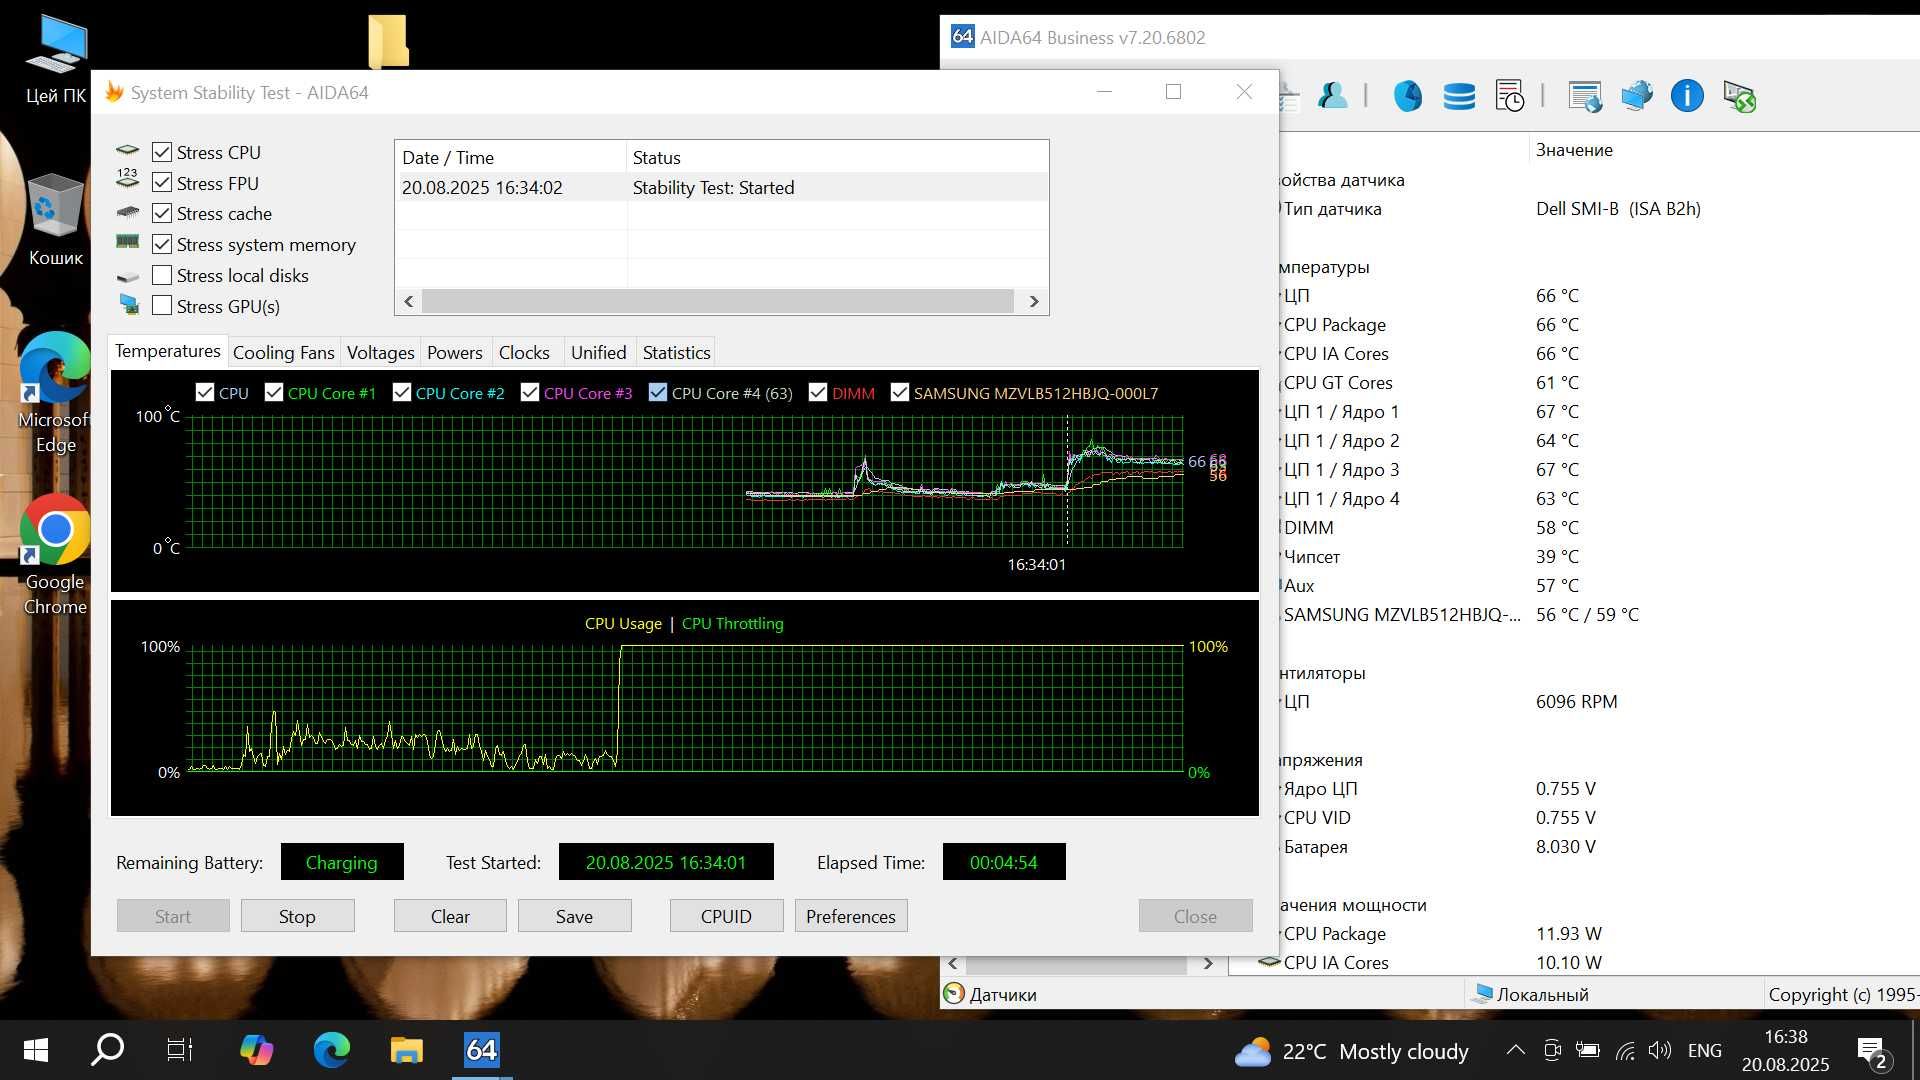Viewport: 1920px width, 1080px height.
Task: Click the Save button
Action: pos(574,916)
